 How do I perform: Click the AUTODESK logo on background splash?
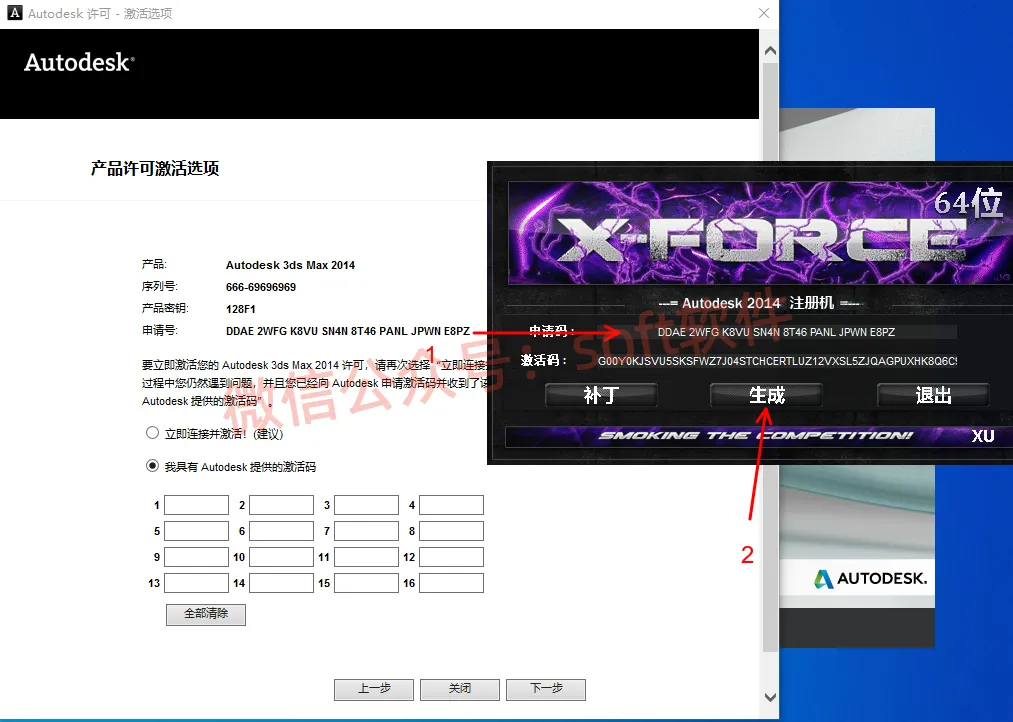click(x=870, y=579)
